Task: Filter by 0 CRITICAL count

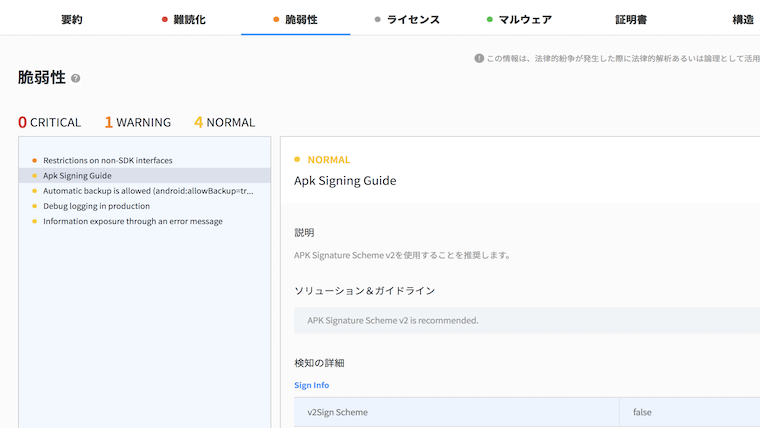Action: (x=49, y=122)
